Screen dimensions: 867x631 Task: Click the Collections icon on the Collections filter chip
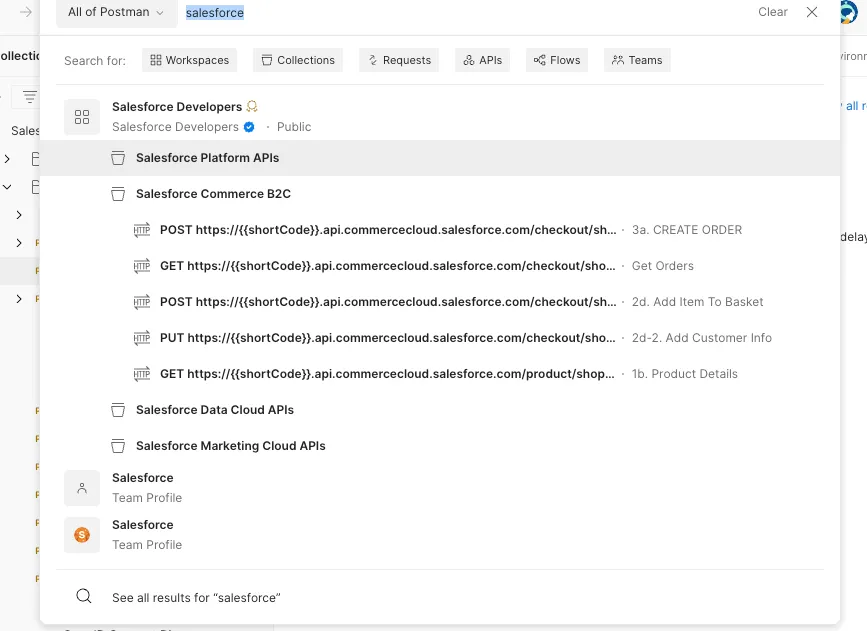coord(265,60)
